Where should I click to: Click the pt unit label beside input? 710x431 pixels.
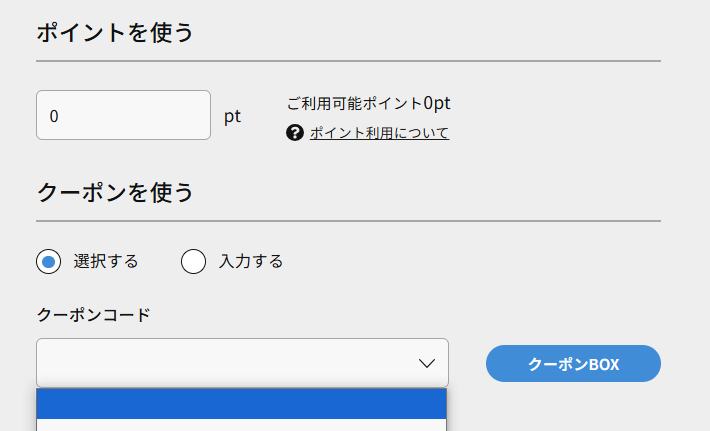(x=232, y=116)
